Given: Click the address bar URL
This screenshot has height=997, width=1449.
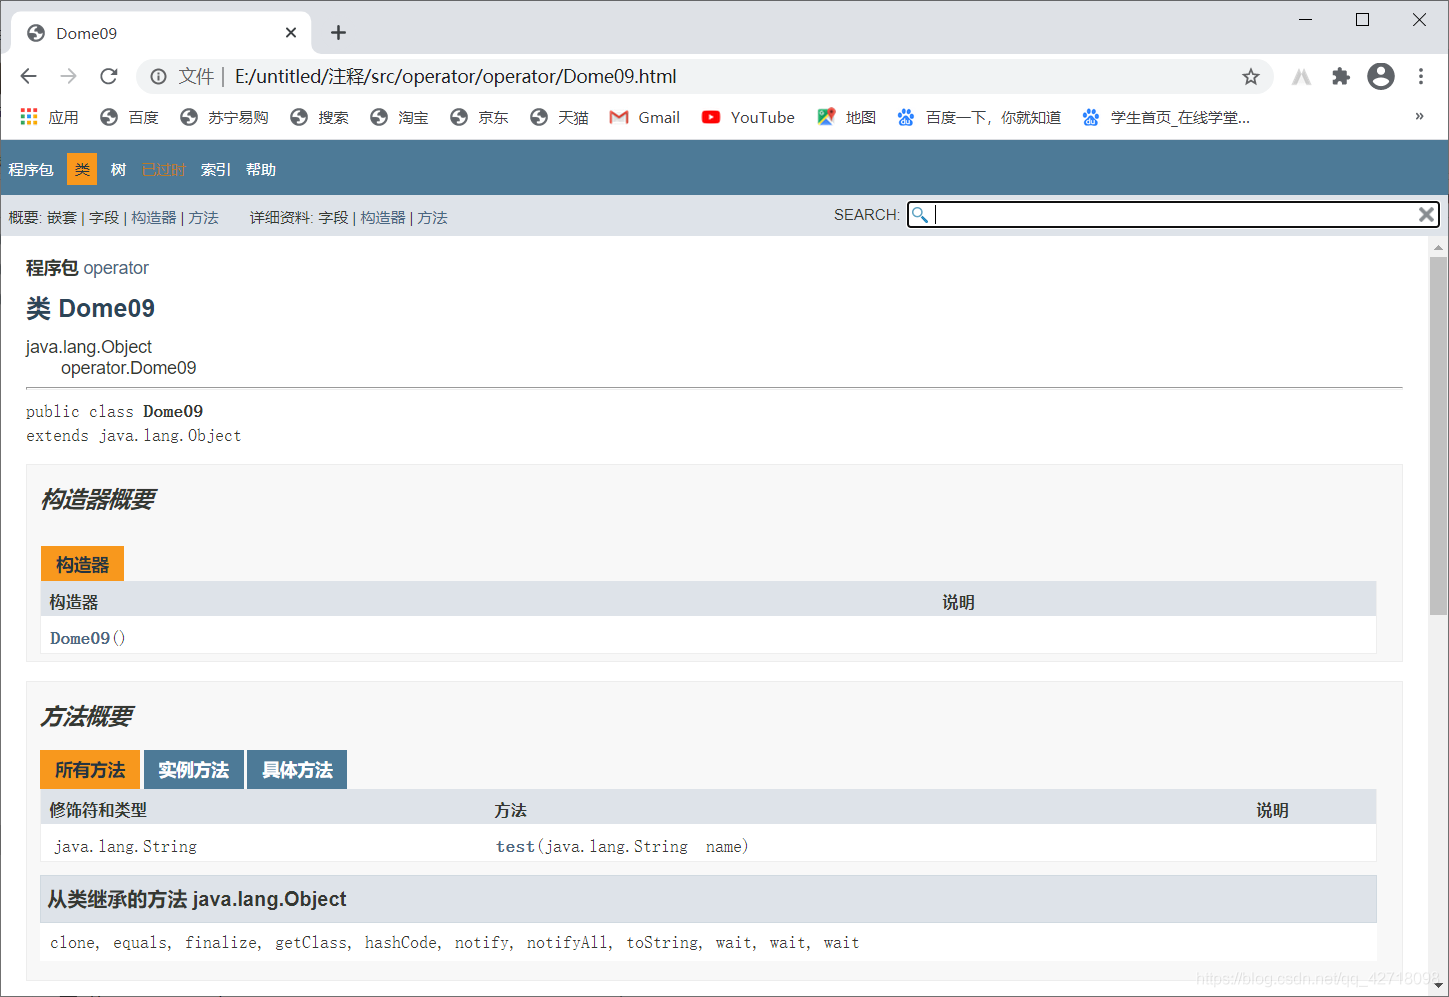Looking at the screenshot, I should click(456, 76).
